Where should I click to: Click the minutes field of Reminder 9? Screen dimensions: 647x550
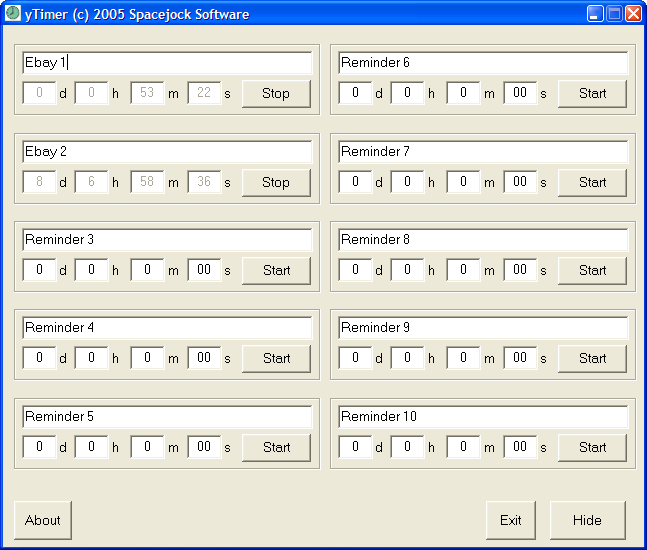463,358
